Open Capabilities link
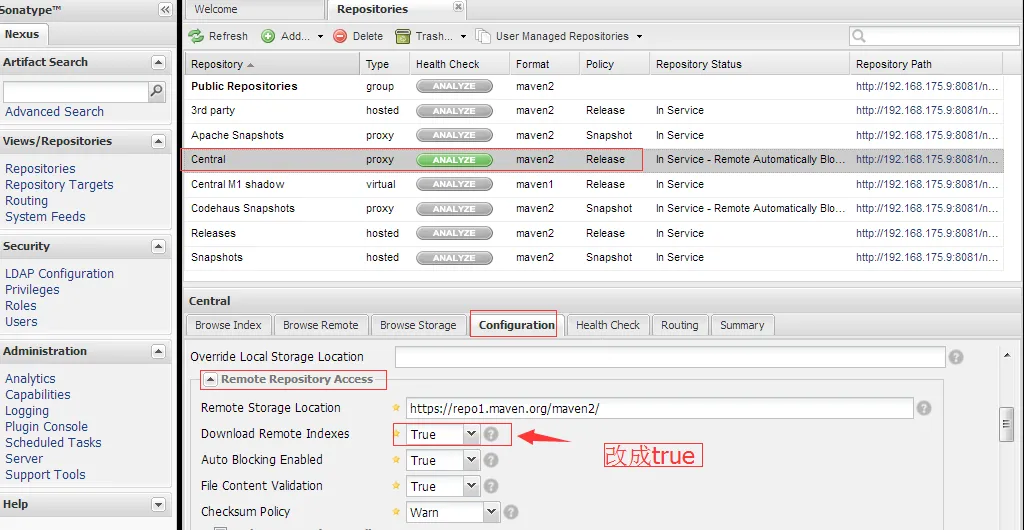 coord(38,395)
